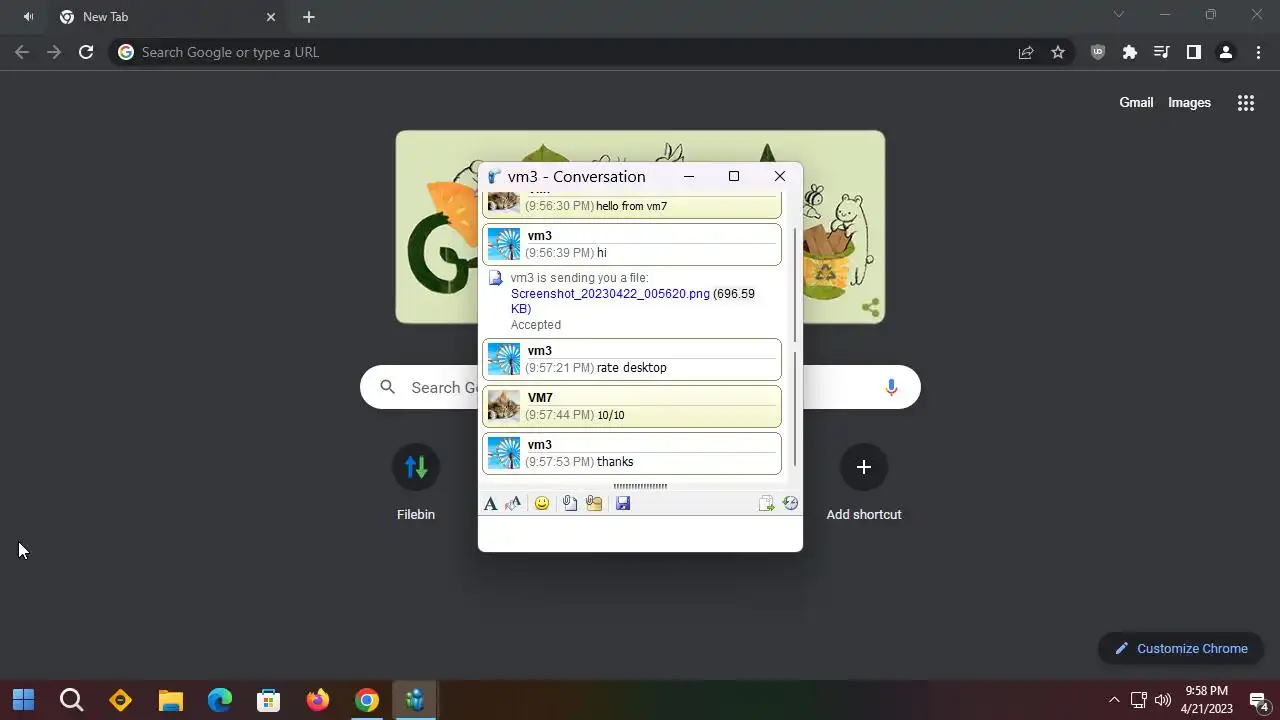Open Chrome three-dot menu

1259,52
